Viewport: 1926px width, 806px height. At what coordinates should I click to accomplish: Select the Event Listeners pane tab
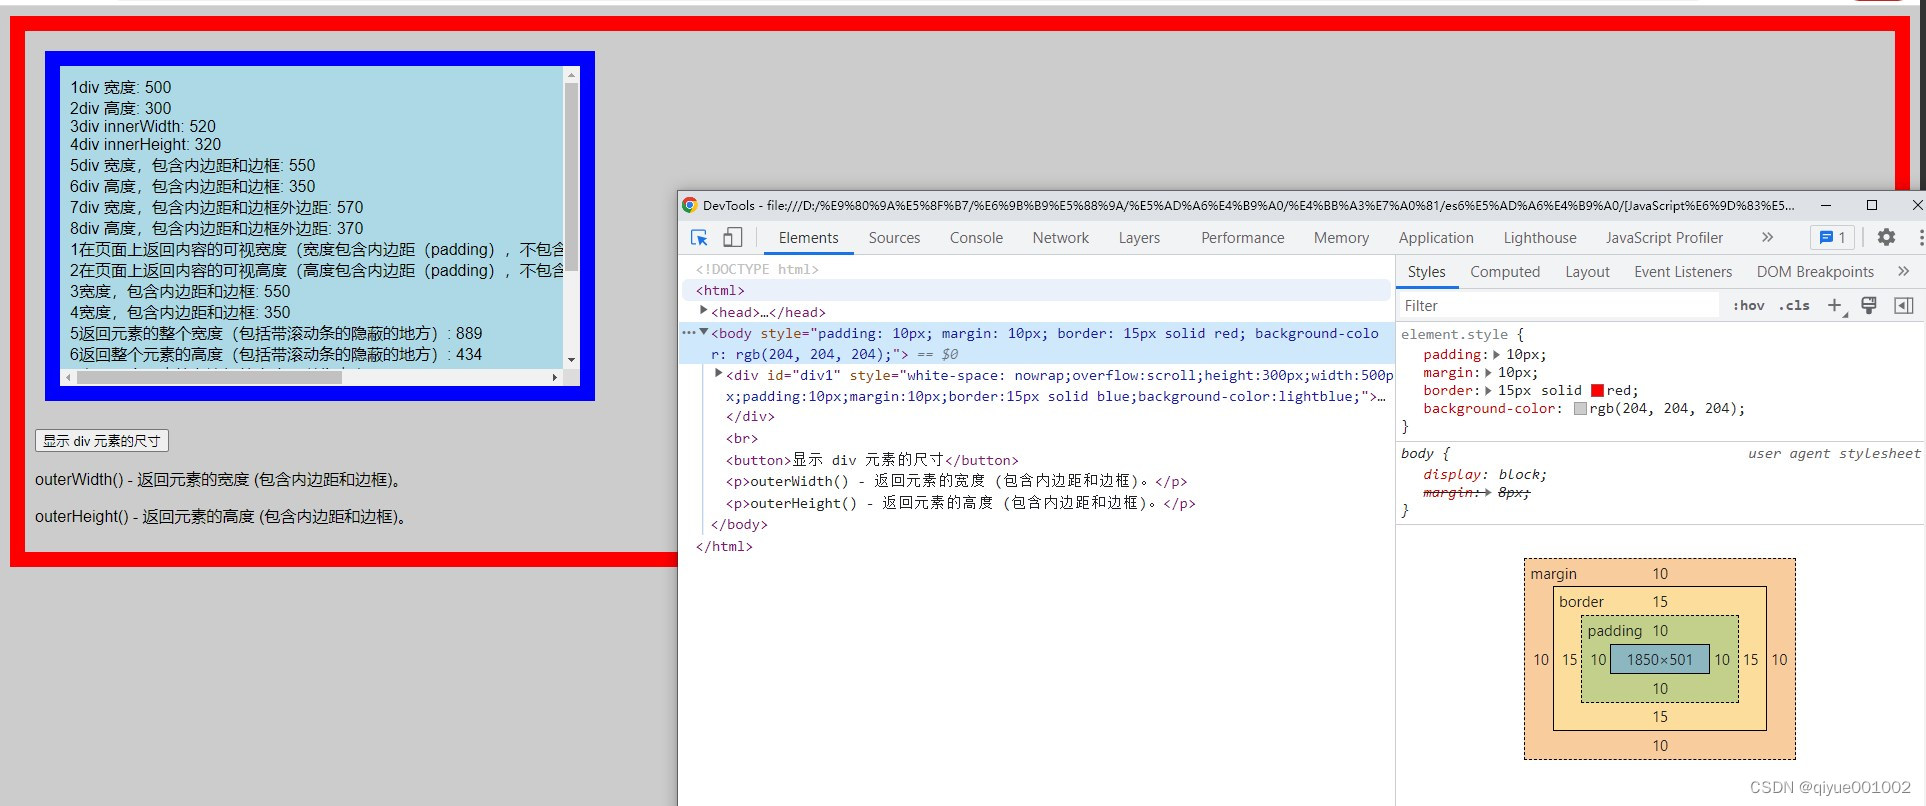point(1683,272)
